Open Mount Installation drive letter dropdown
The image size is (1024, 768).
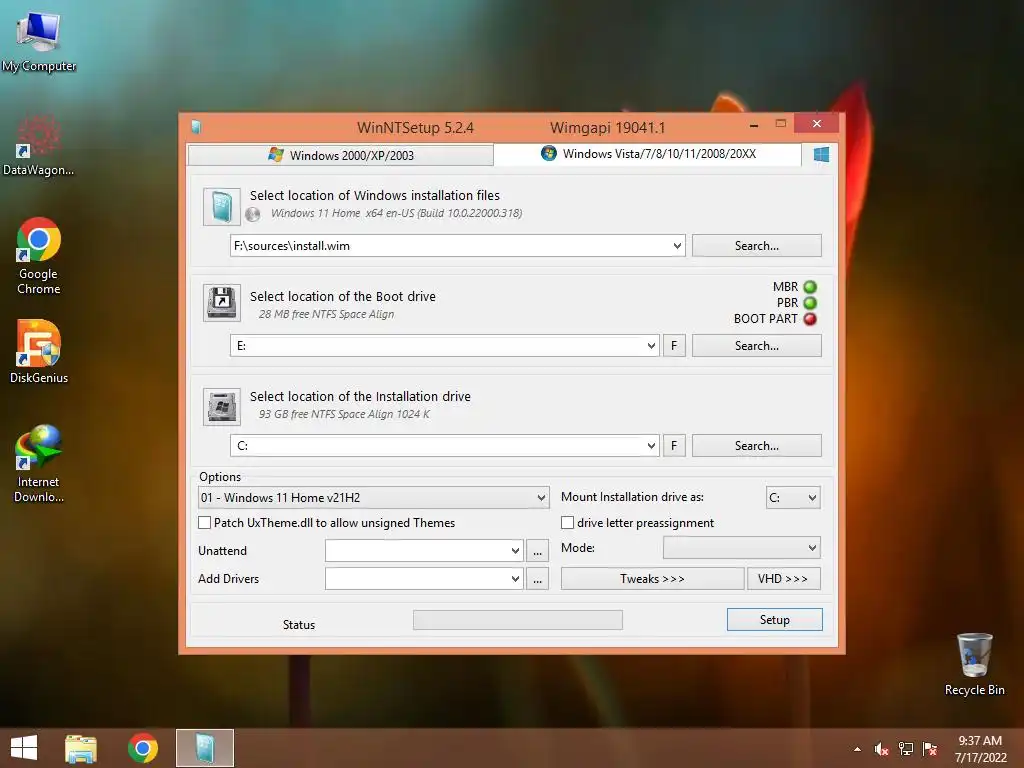793,498
